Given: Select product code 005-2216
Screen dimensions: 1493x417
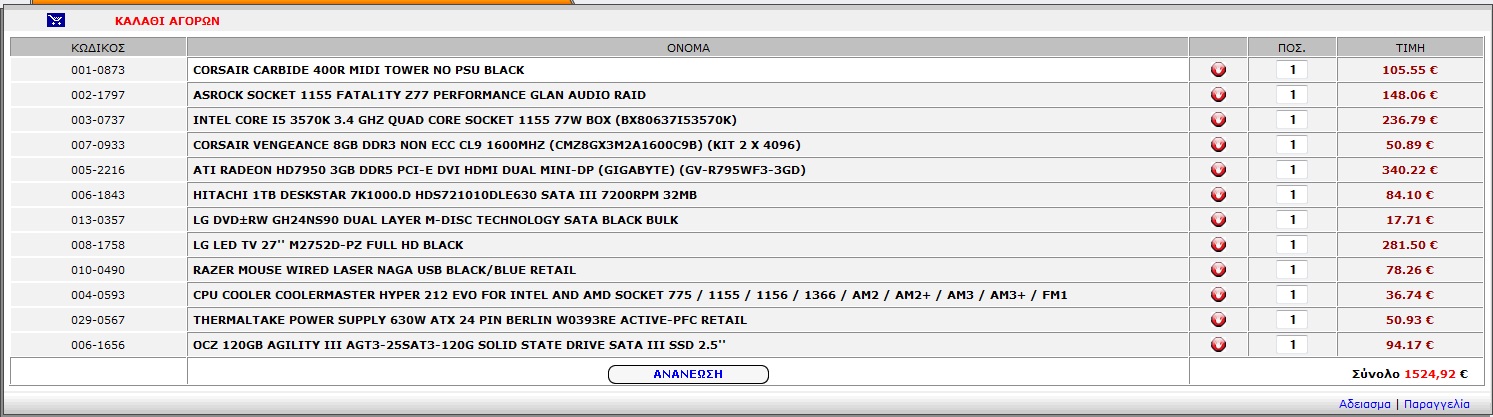Looking at the screenshot, I should pos(98,170).
